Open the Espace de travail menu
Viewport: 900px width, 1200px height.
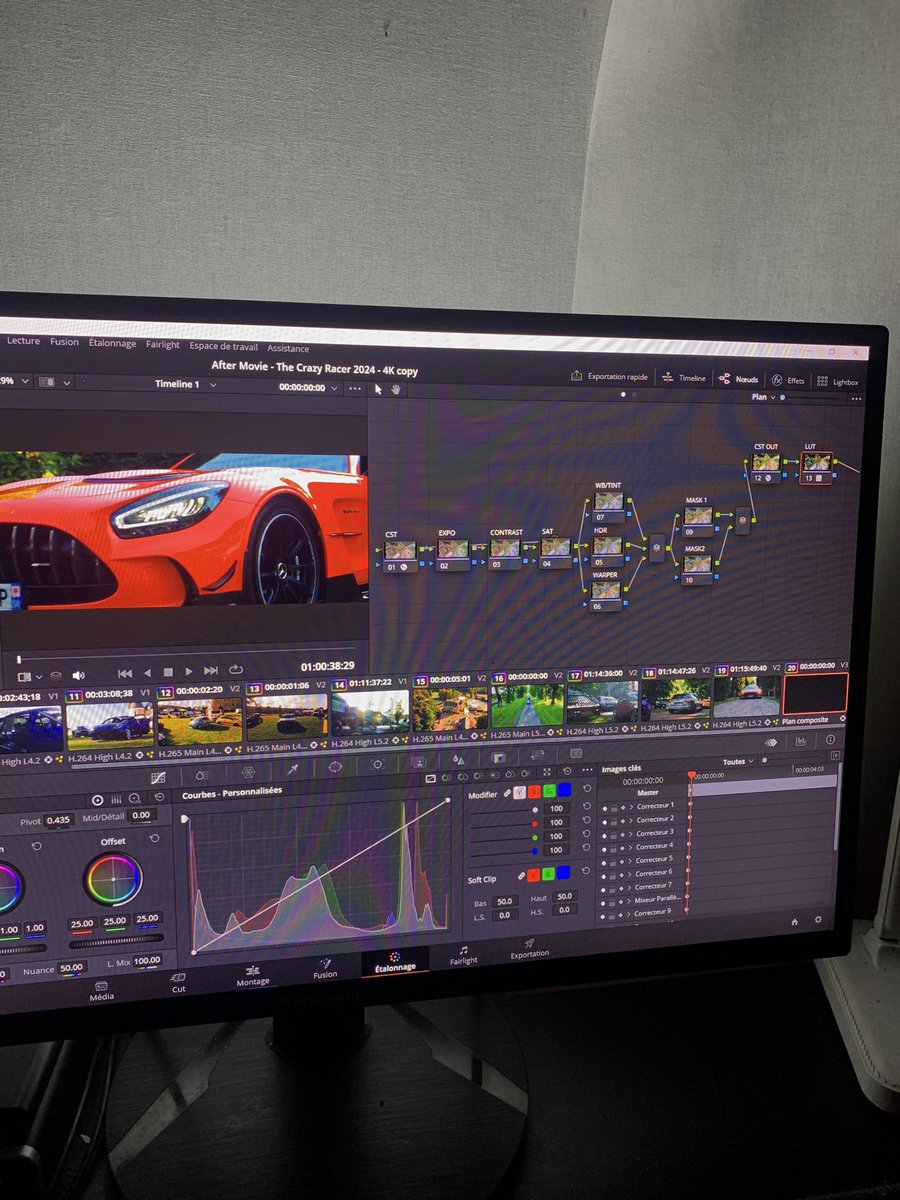223,347
